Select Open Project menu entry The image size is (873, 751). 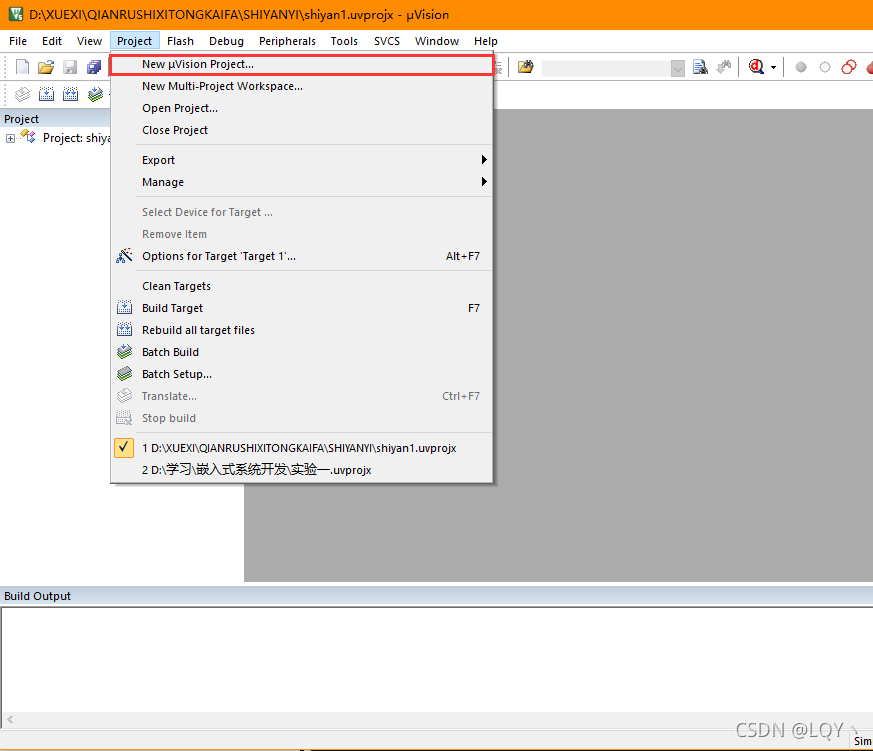coord(302,109)
